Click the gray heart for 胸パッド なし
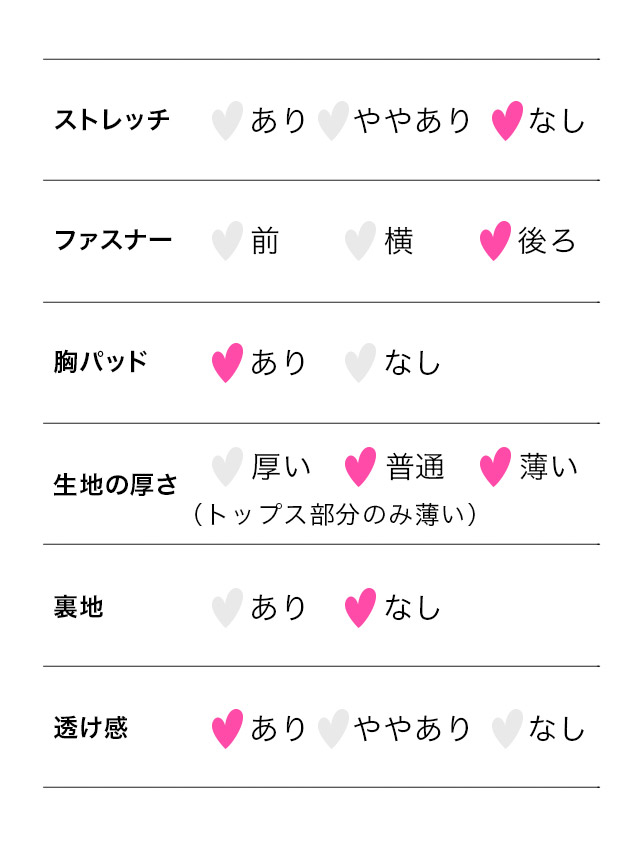Image resolution: width=640 pixels, height=854 pixels. 360,363
